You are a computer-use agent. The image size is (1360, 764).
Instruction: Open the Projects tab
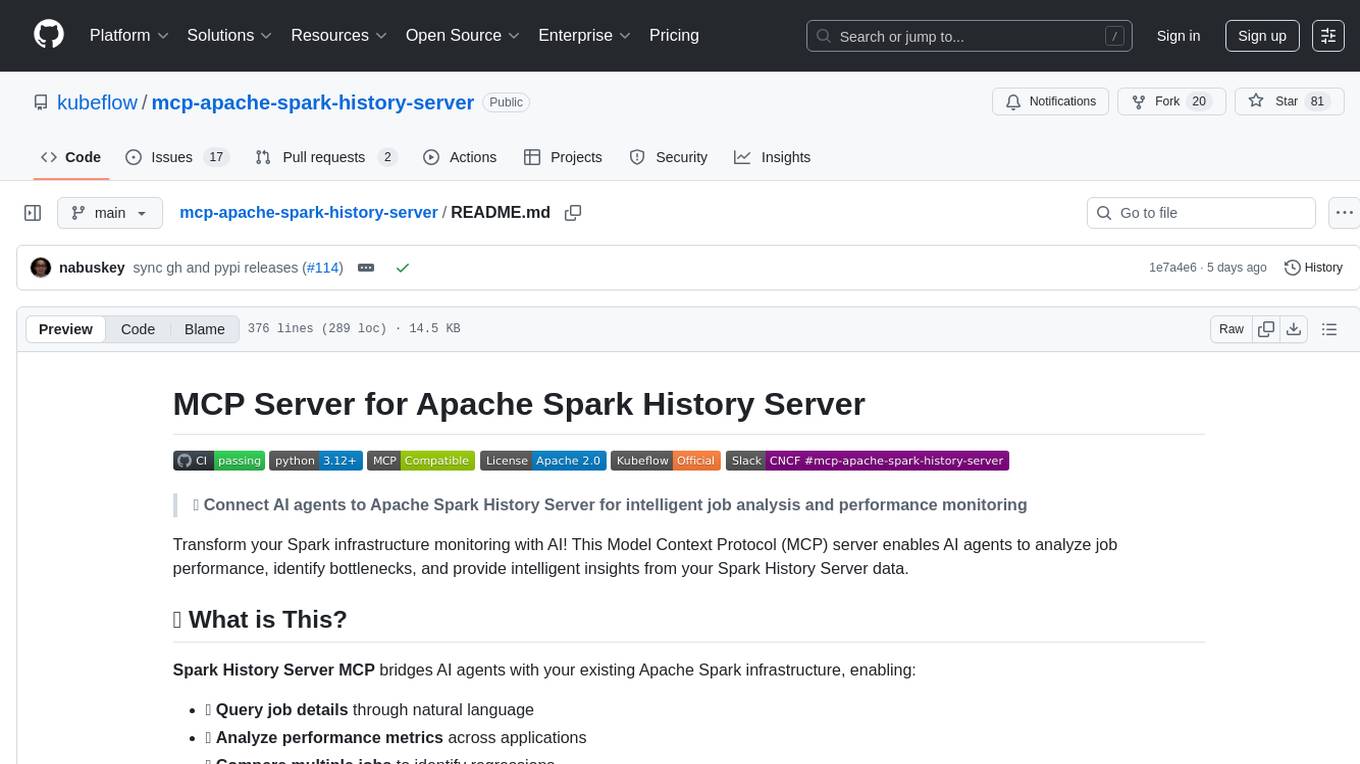click(563, 157)
